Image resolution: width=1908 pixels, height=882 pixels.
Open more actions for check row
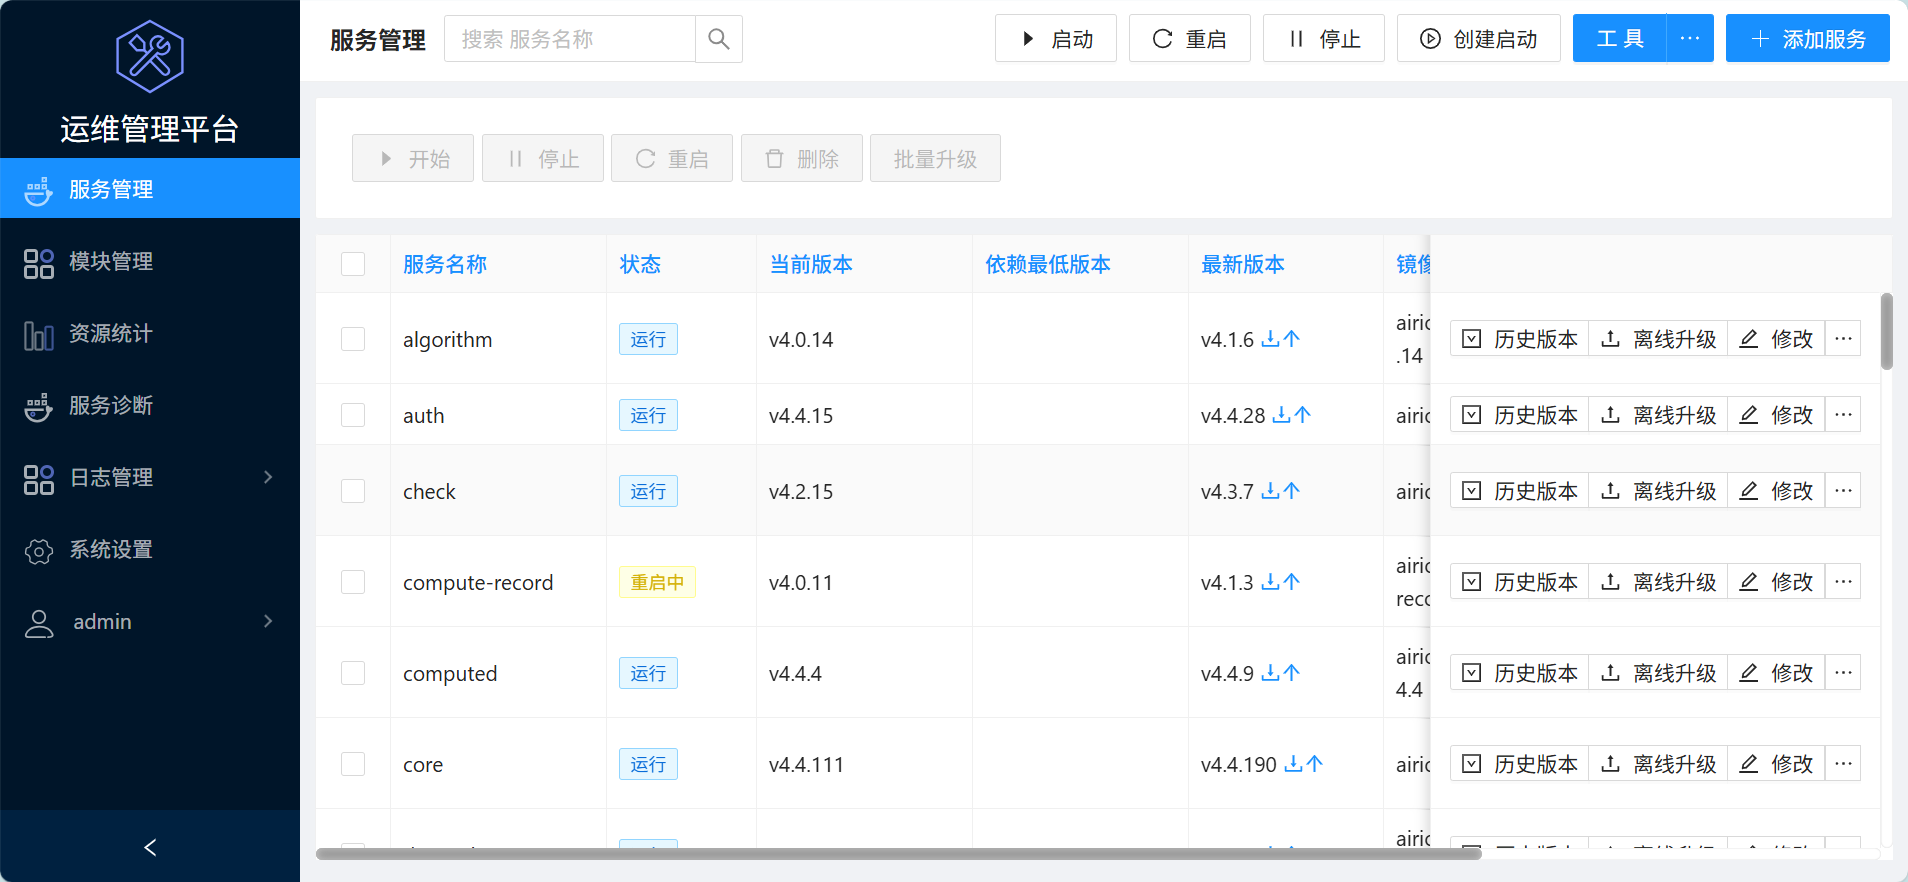coord(1843,491)
